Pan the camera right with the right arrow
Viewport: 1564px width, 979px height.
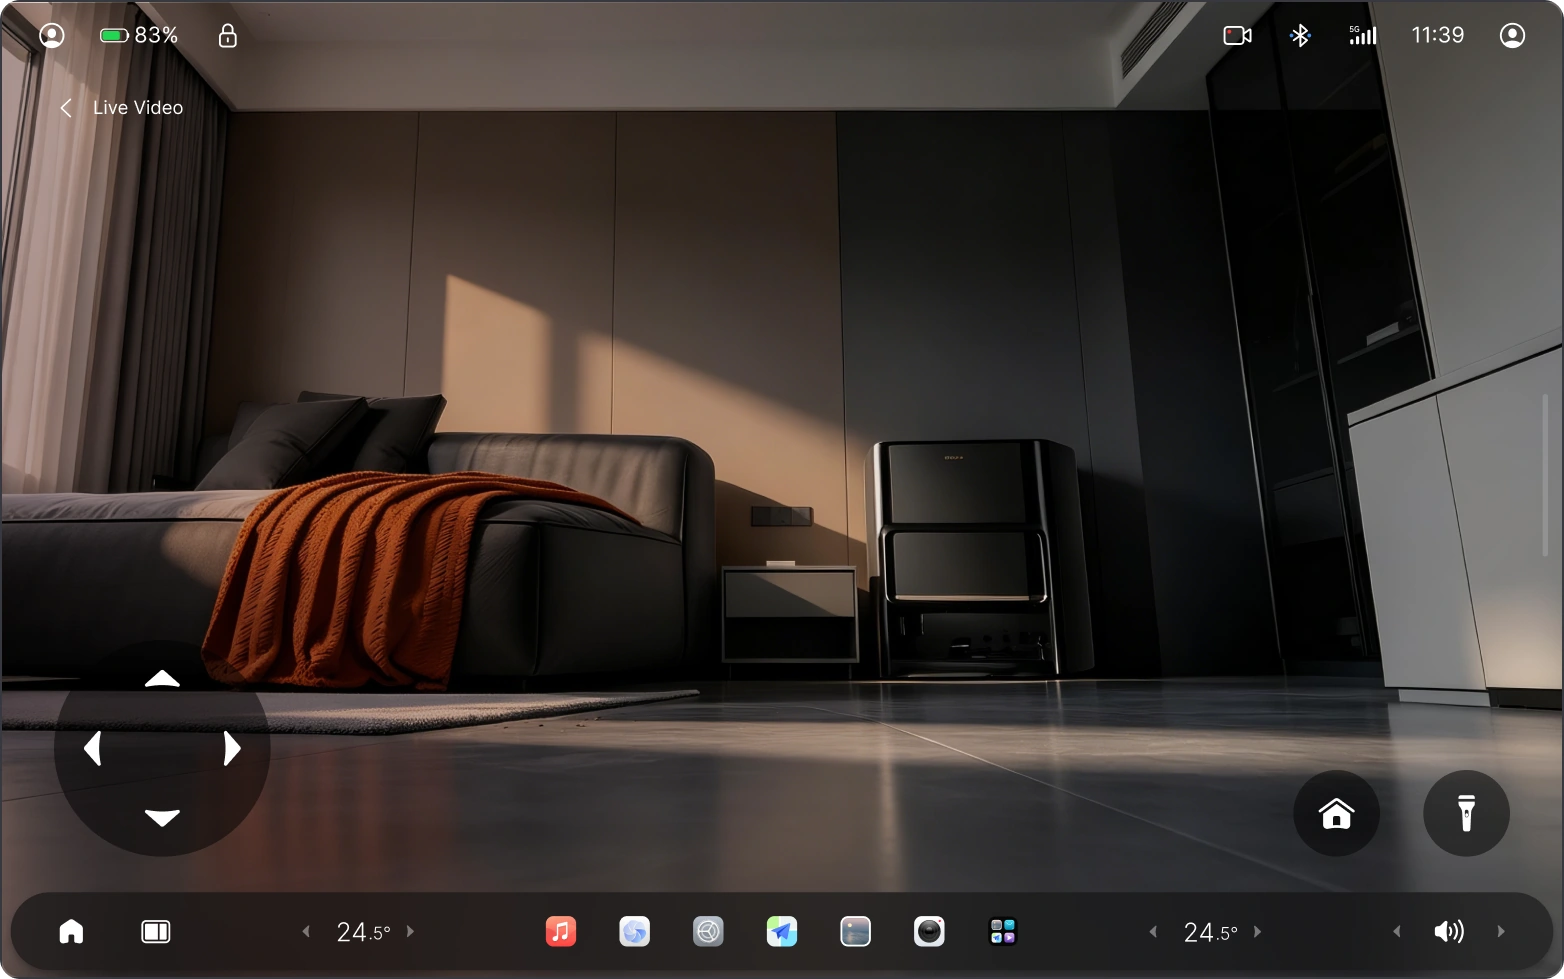tap(232, 748)
